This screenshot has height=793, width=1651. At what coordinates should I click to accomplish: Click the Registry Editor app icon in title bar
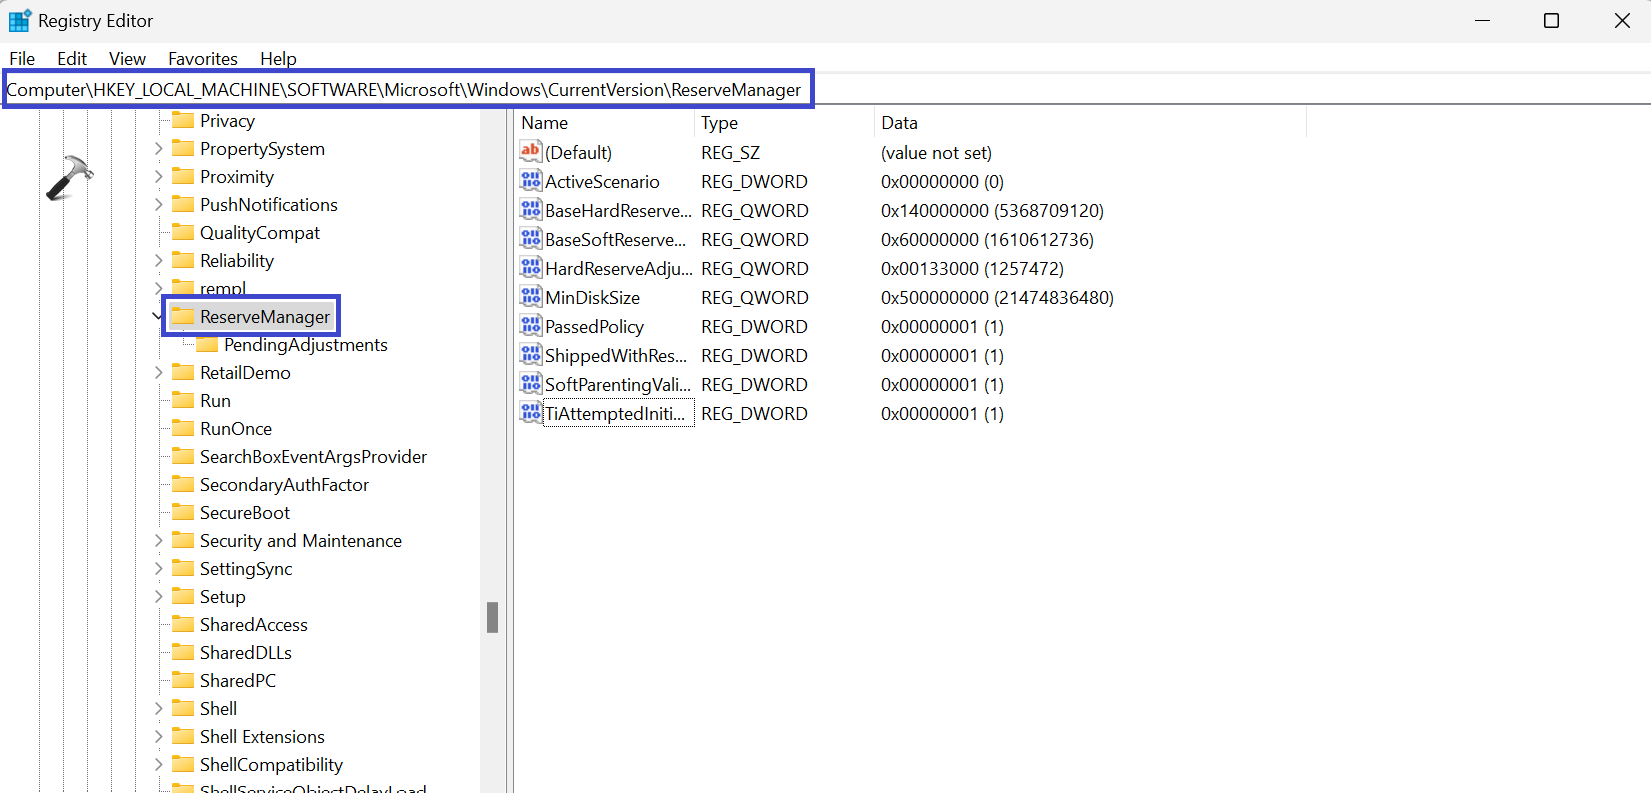point(19,20)
